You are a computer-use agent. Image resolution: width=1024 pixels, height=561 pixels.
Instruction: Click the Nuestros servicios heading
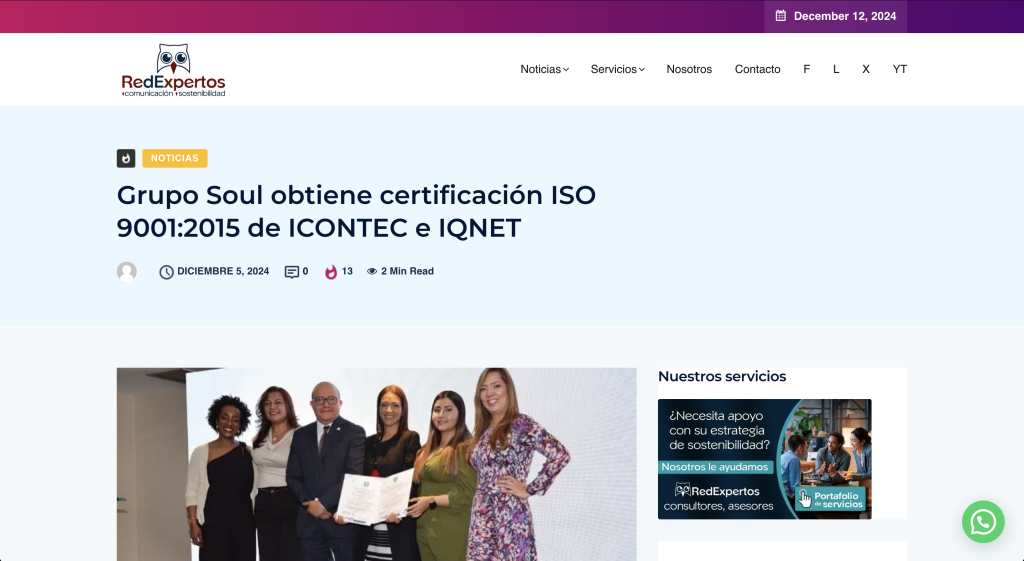pyautogui.click(x=722, y=376)
